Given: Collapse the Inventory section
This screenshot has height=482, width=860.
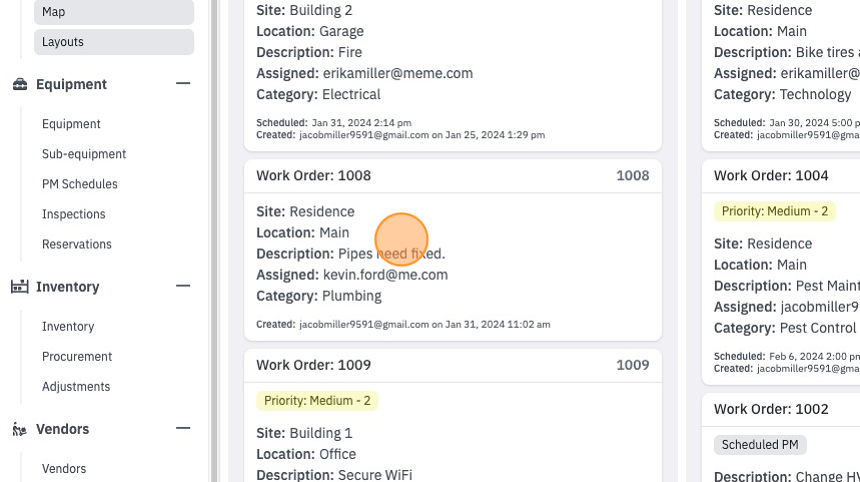Looking at the screenshot, I should pyautogui.click(x=183, y=286).
